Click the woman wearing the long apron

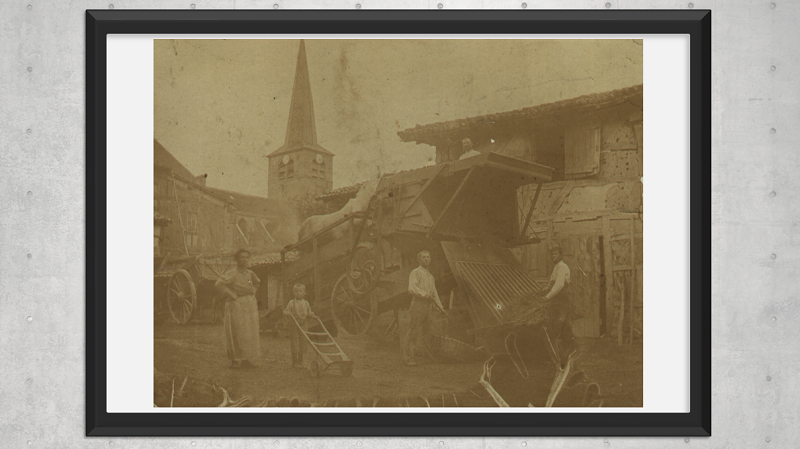pyautogui.click(x=240, y=308)
